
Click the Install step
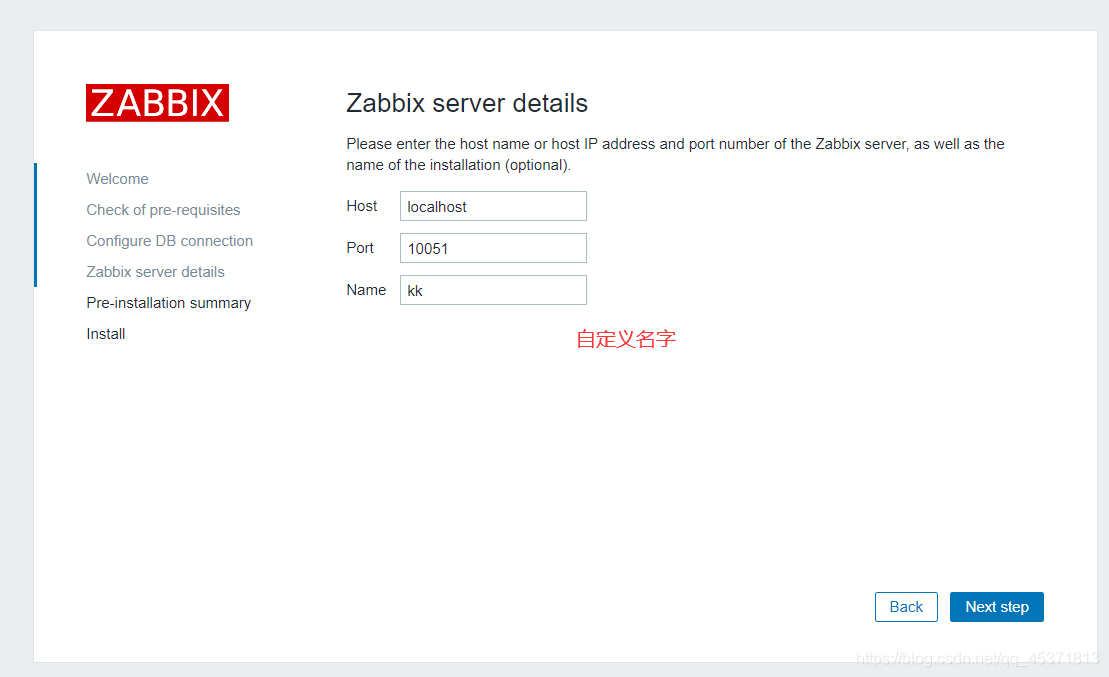(106, 334)
